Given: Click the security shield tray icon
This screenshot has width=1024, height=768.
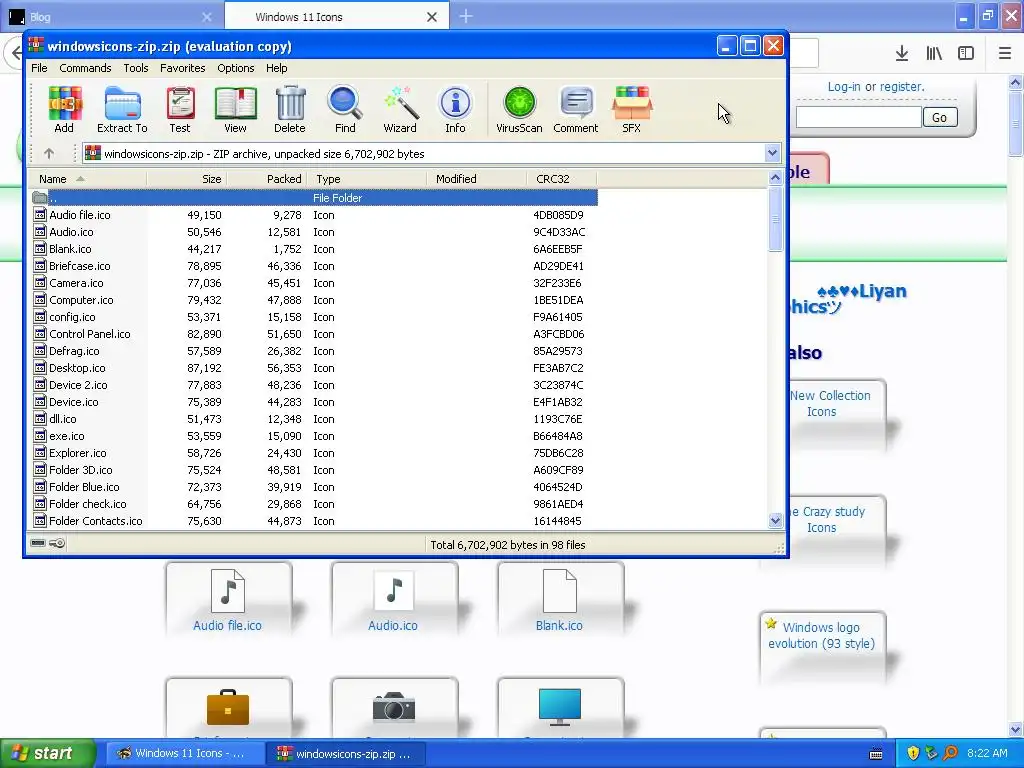Looking at the screenshot, I should pos(913,753).
